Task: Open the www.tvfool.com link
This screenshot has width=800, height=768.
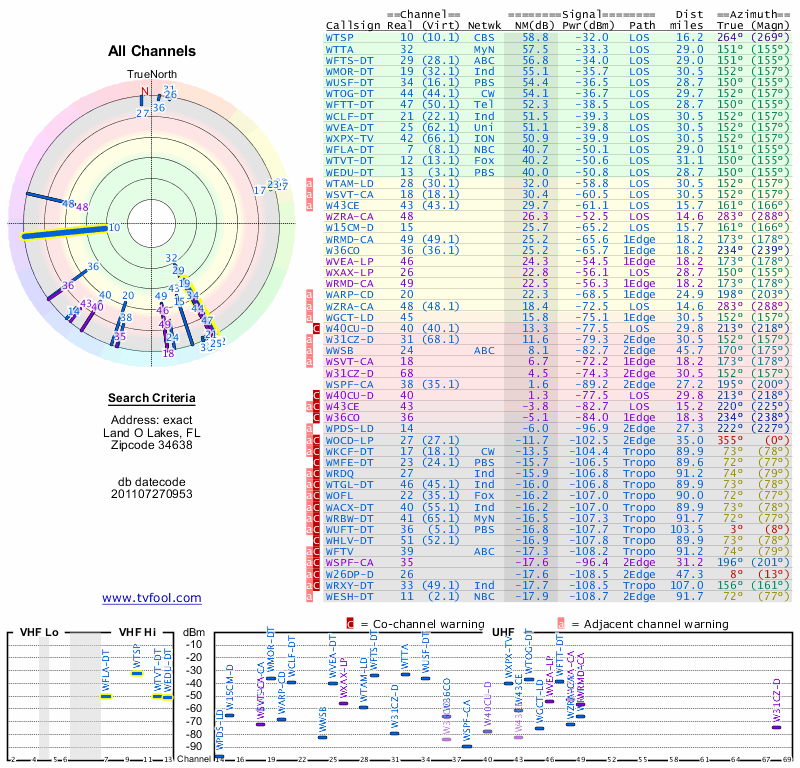Action: [152, 598]
